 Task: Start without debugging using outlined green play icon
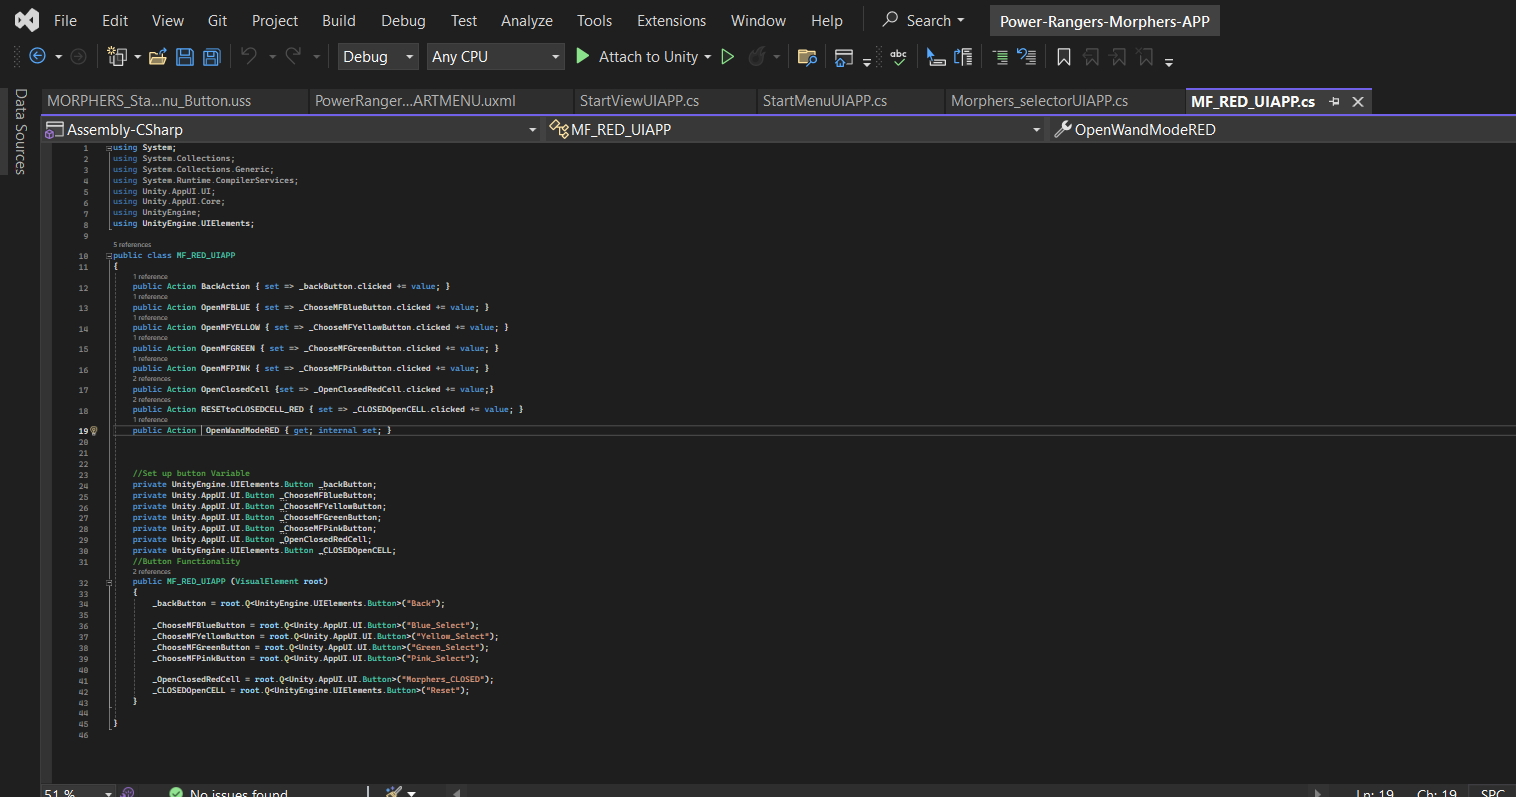point(728,57)
